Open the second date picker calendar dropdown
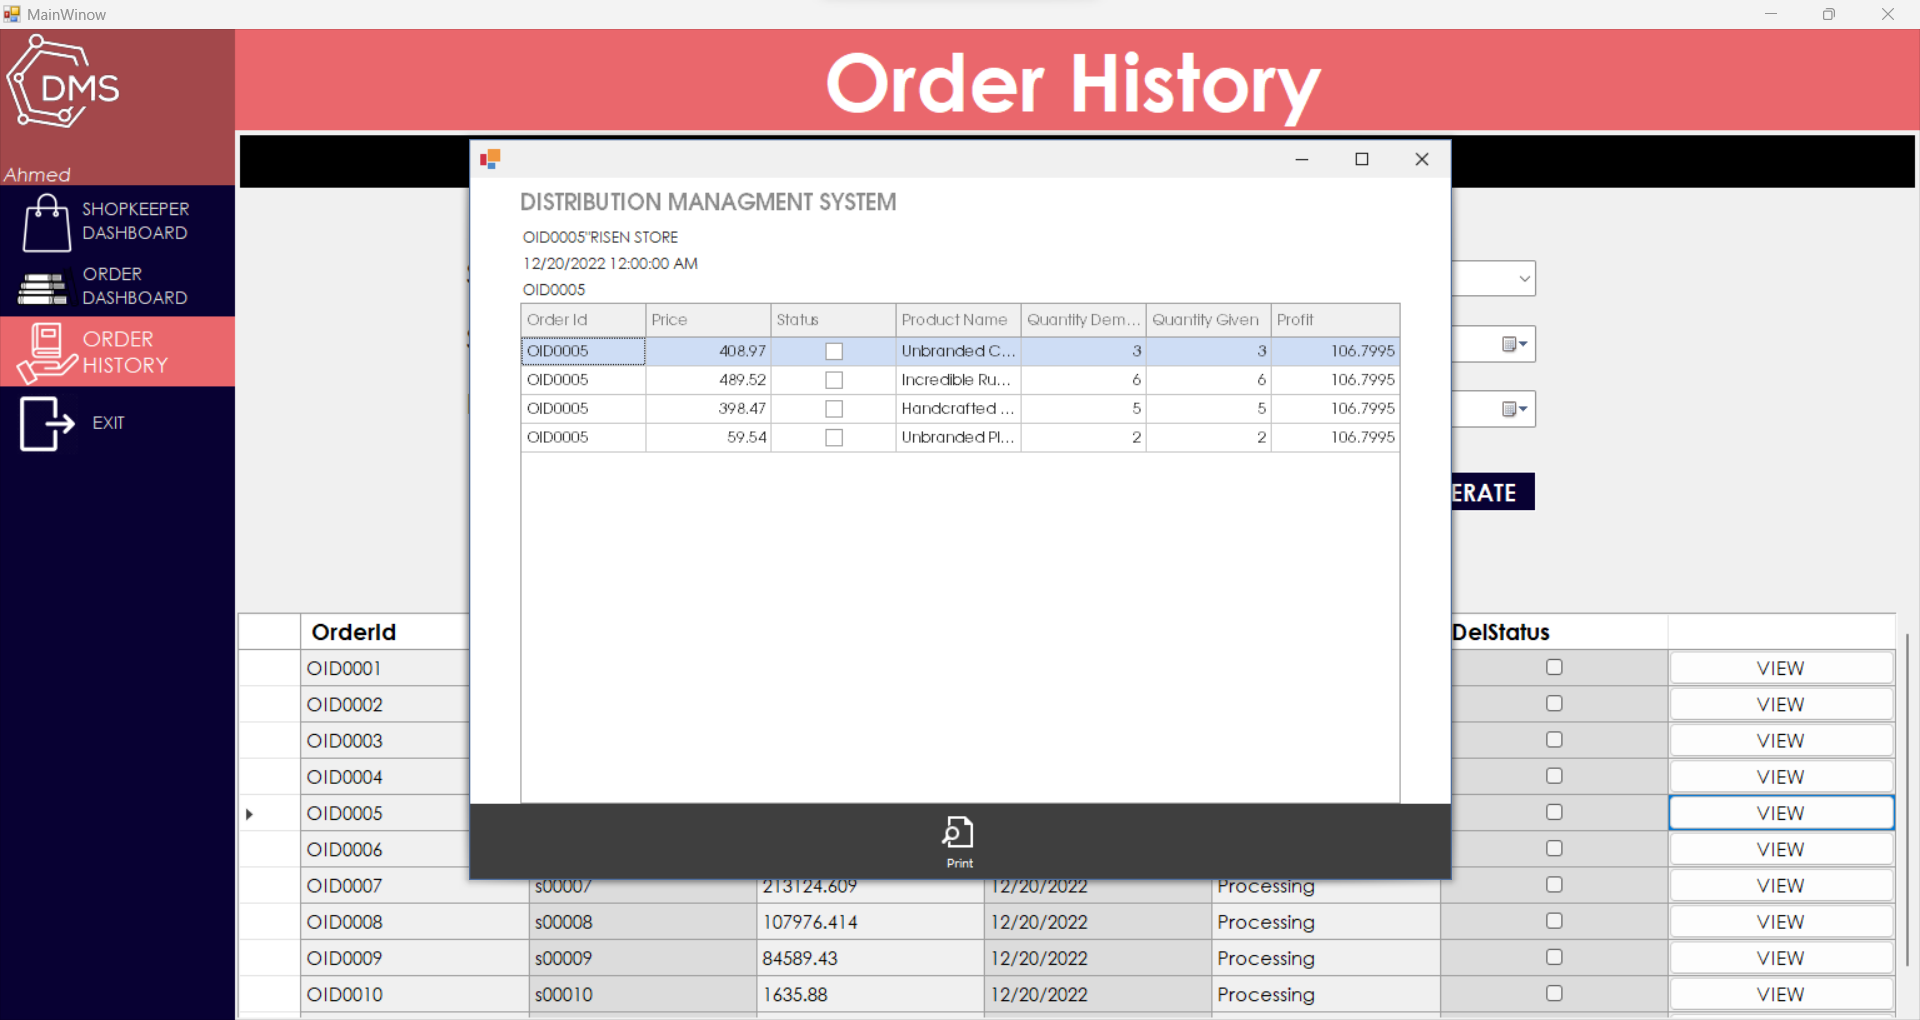Screen dimensions: 1920x1020 click(1515, 409)
